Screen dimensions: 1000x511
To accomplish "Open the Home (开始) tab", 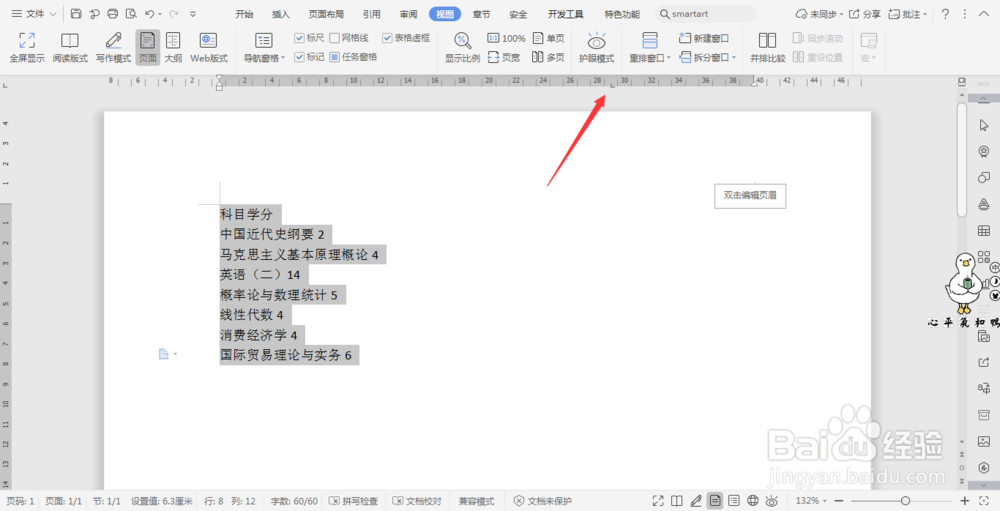I will coord(244,14).
